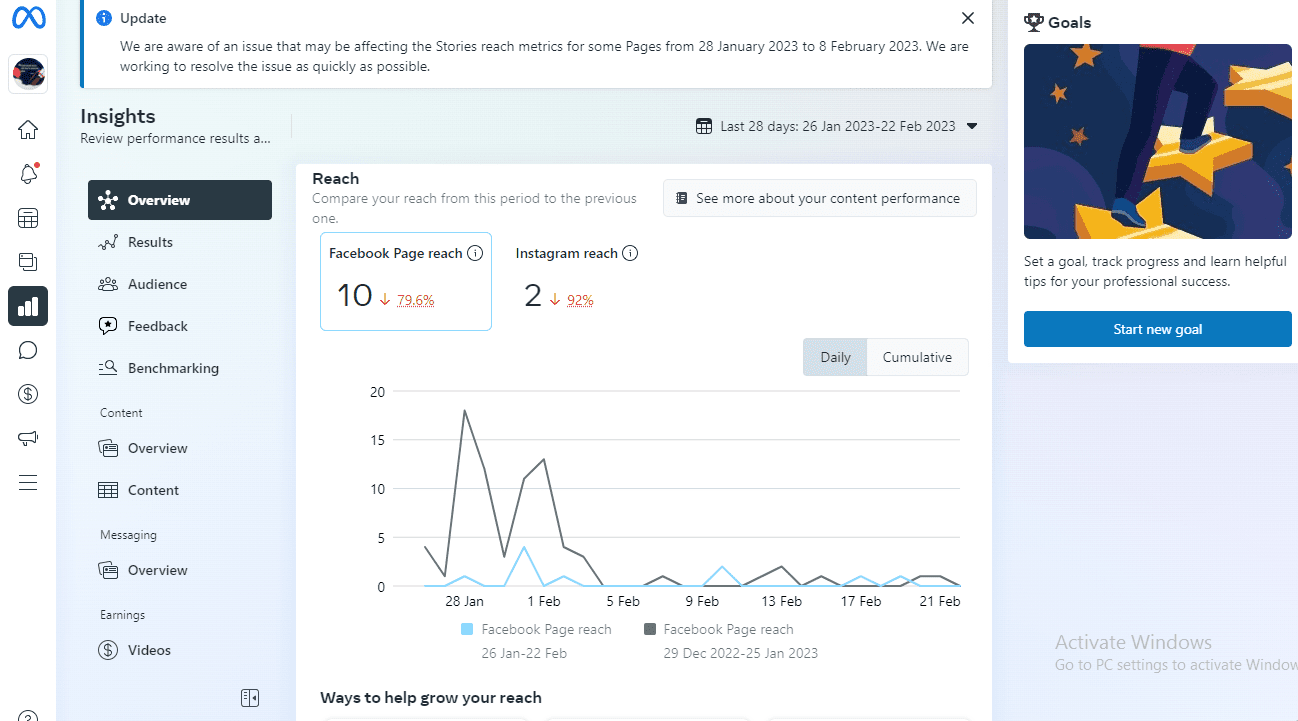Open Videos under Earnings
1298x721 pixels.
pyautogui.click(x=180, y=650)
